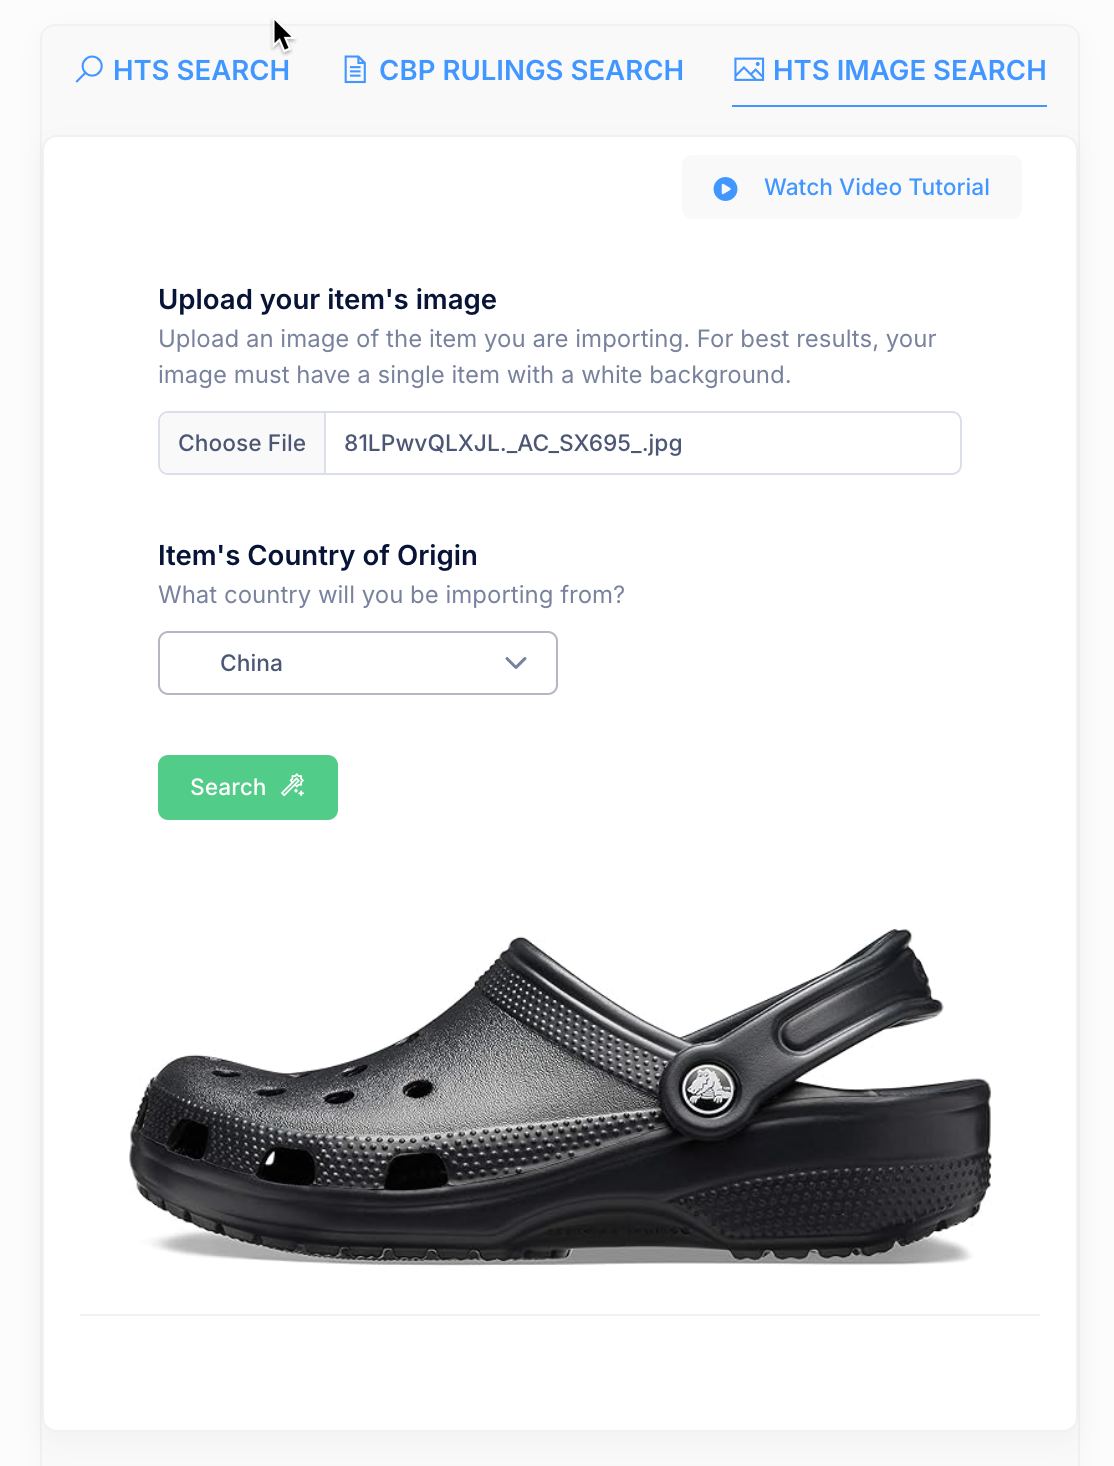Image resolution: width=1114 pixels, height=1466 pixels.
Task: Click the green Search button
Action: coord(248,787)
